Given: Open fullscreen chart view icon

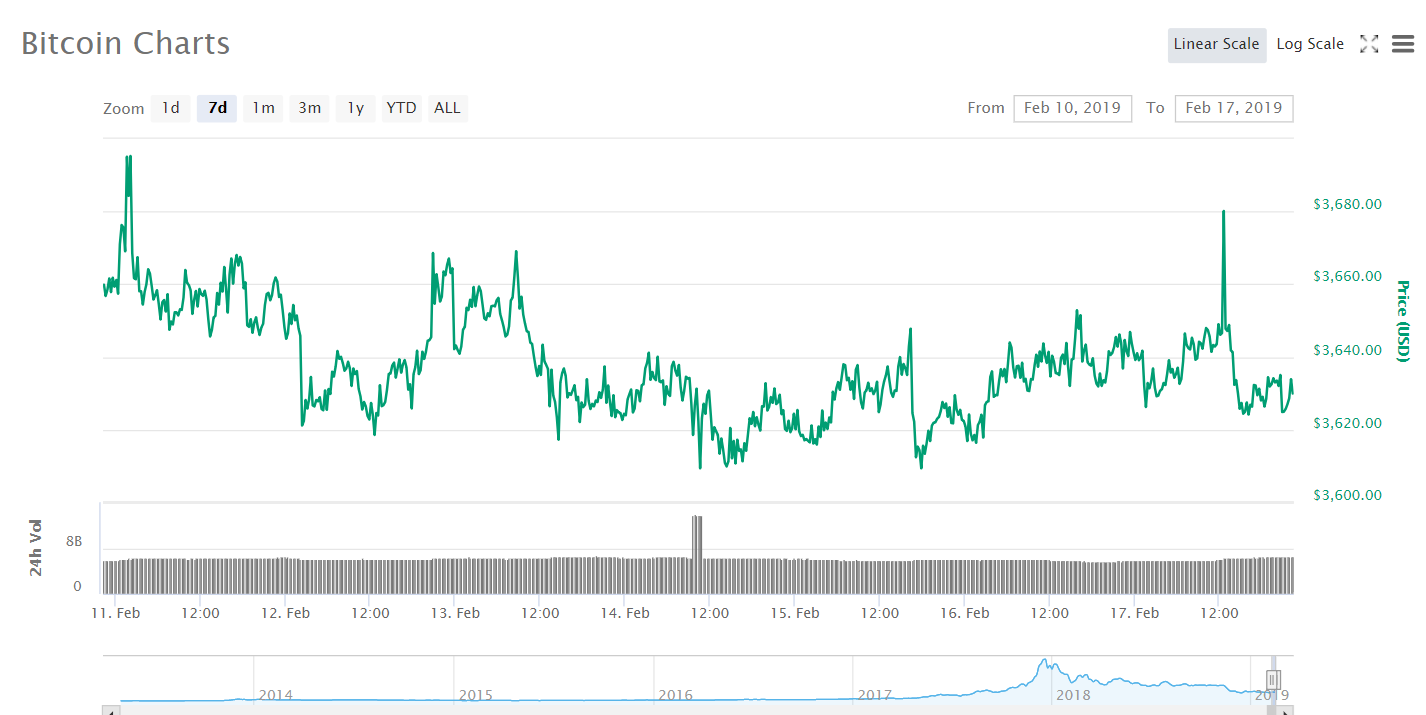Looking at the screenshot, I should (1369, 44).
